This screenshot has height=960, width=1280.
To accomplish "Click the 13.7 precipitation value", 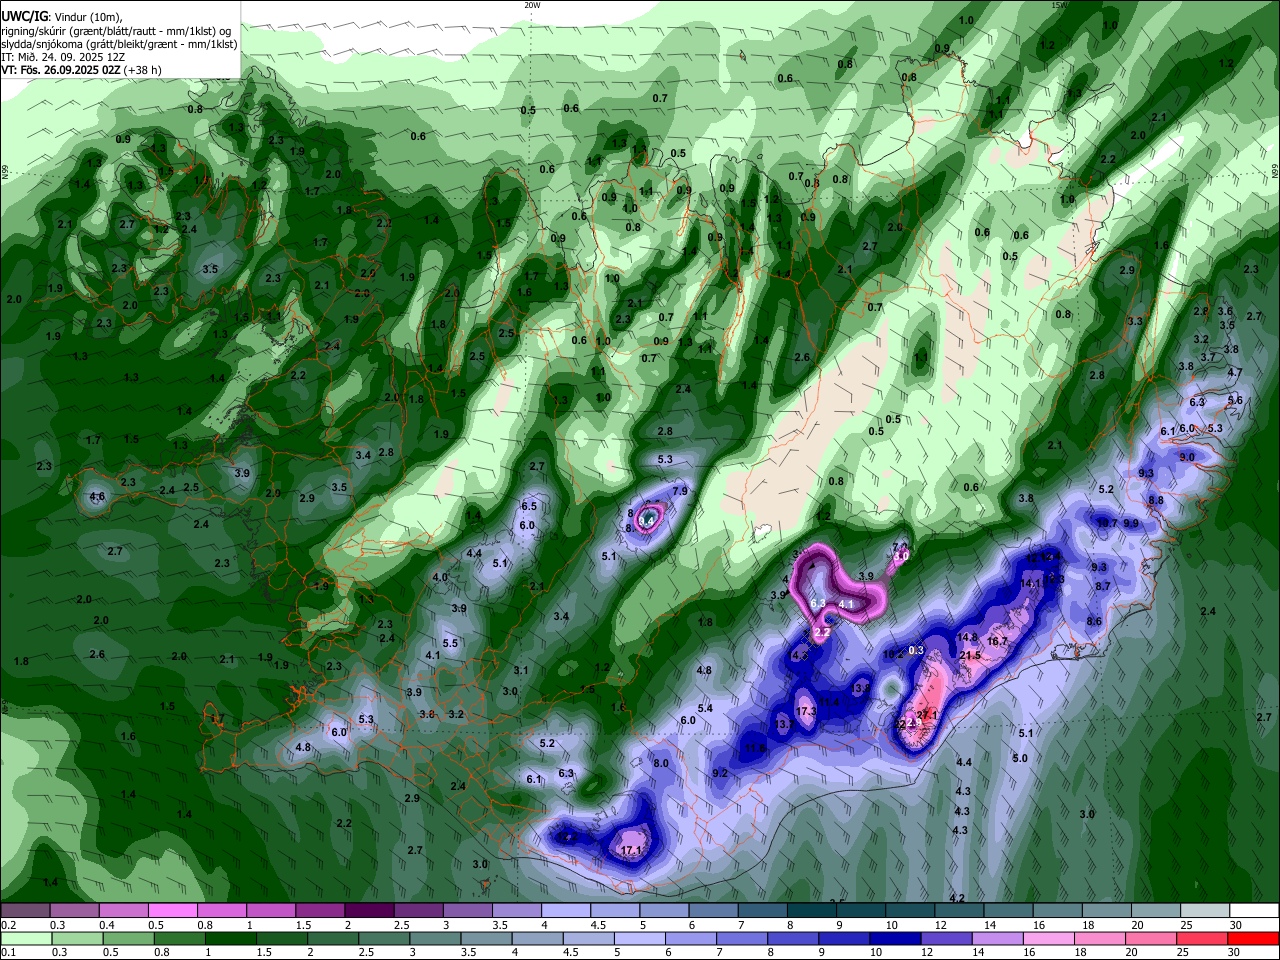I will pos(786,724).
